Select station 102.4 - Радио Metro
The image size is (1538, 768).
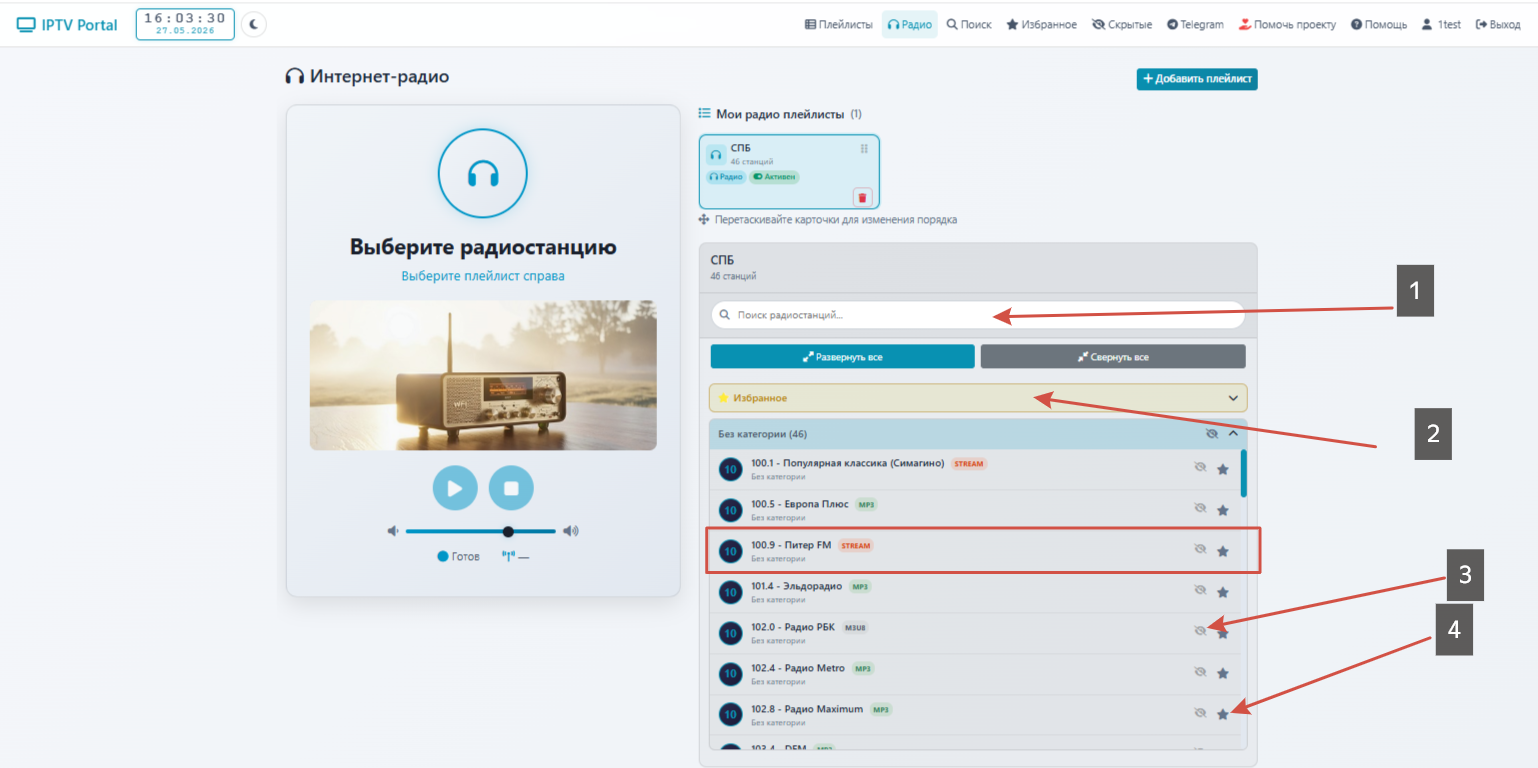[975, 674]
